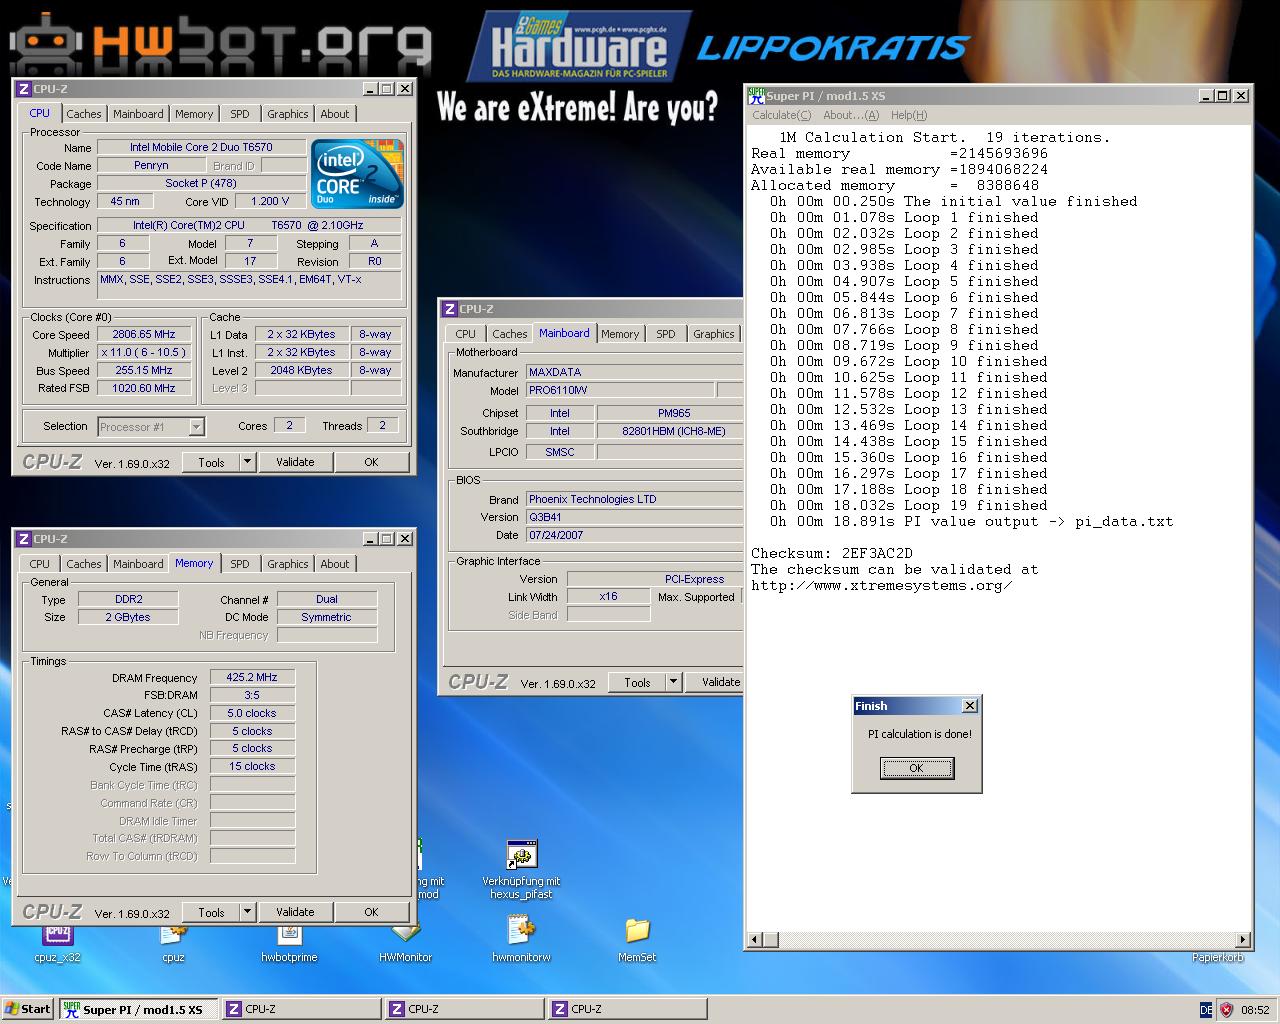
Task: Open About tab in processor CPU-Z window
Action: (335, 114)
